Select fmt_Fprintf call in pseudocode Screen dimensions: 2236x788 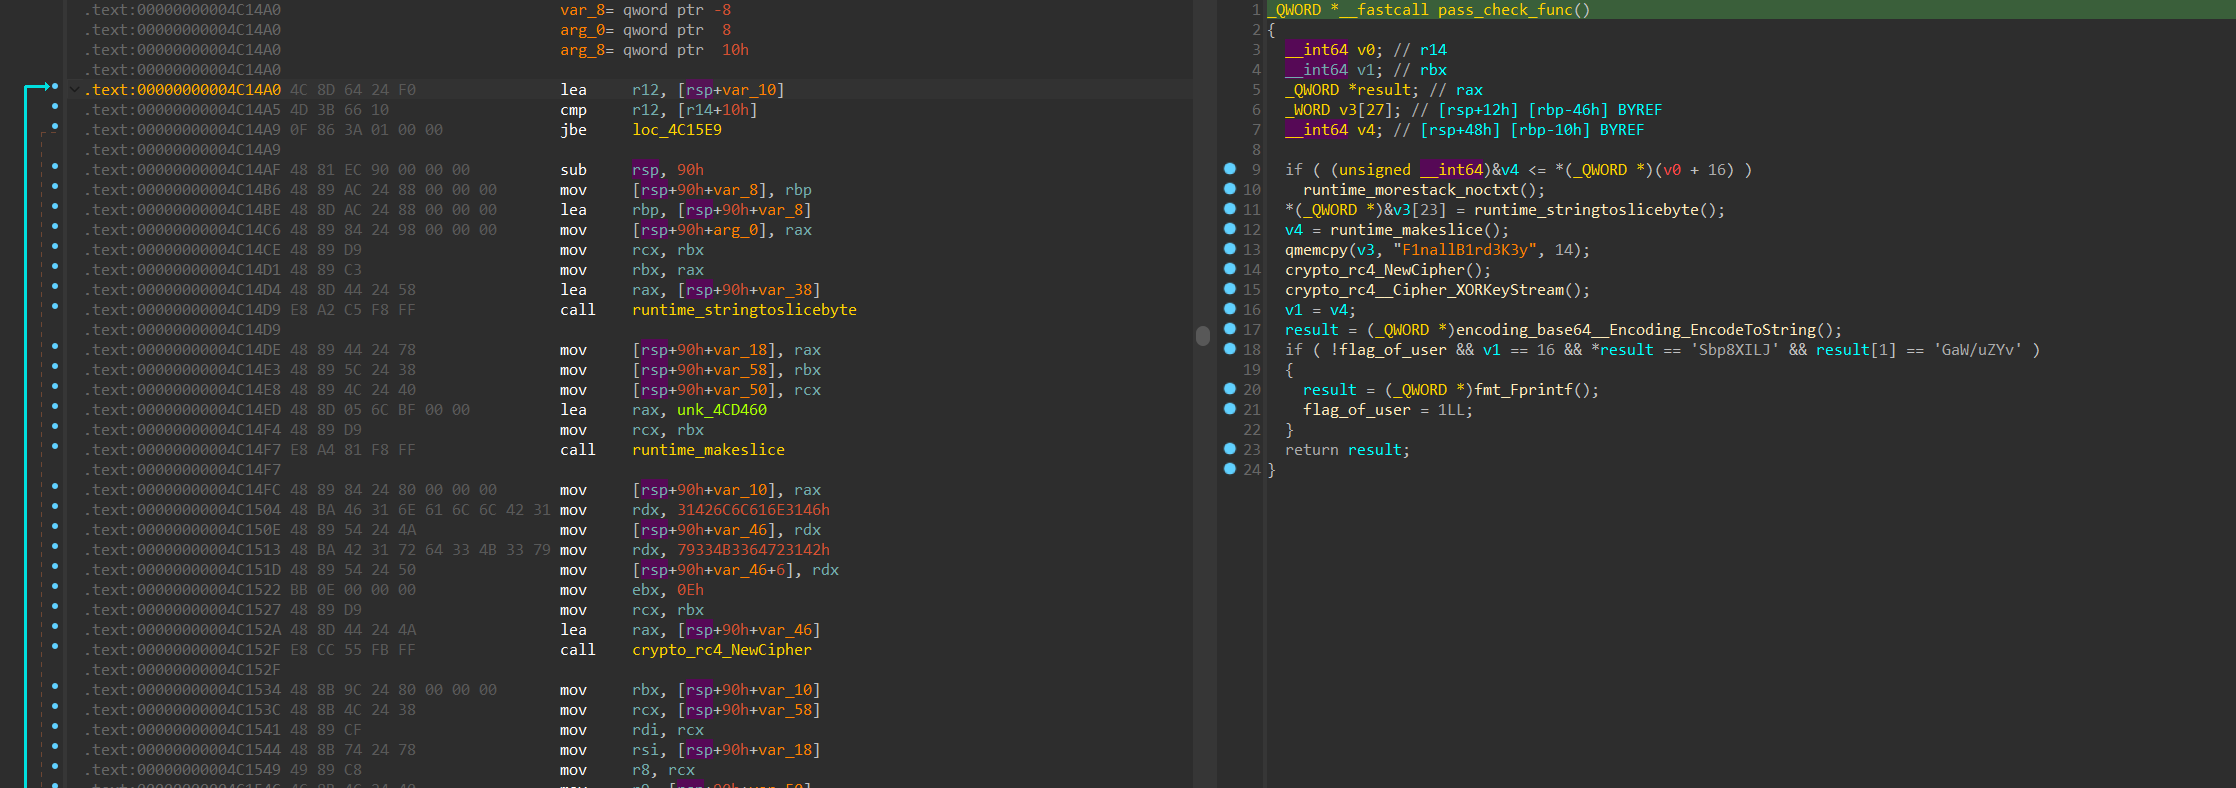tap(1523, 390)
